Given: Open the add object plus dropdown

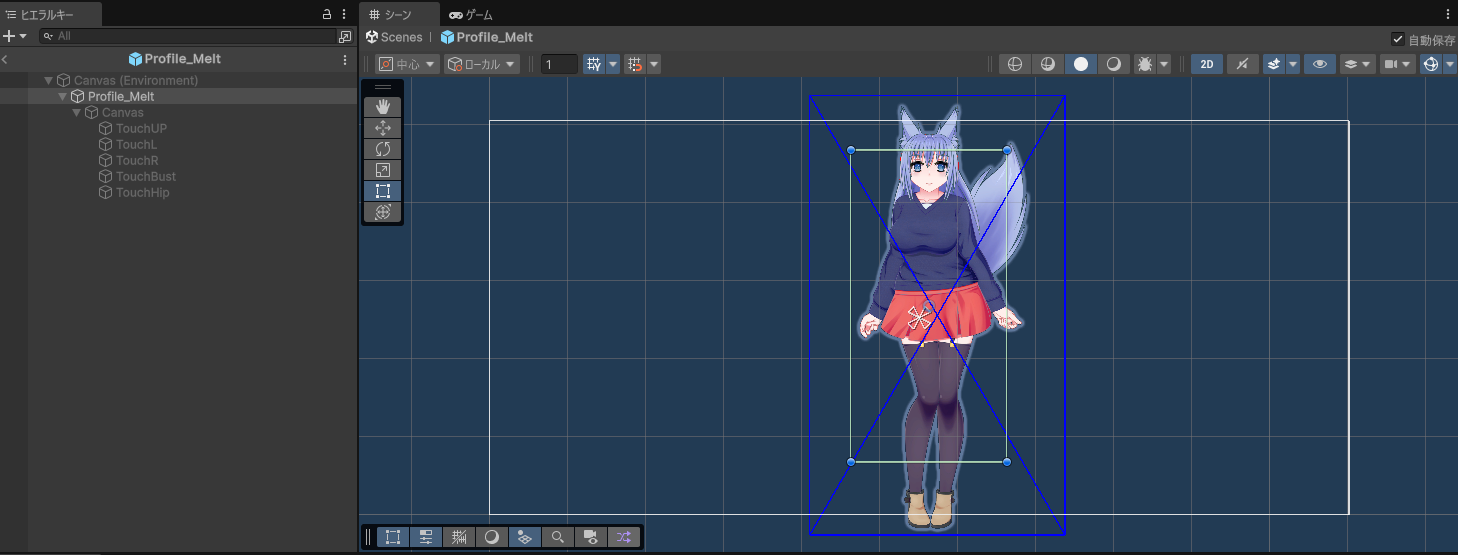Looking at the screenshot, I should pos(15,36).
